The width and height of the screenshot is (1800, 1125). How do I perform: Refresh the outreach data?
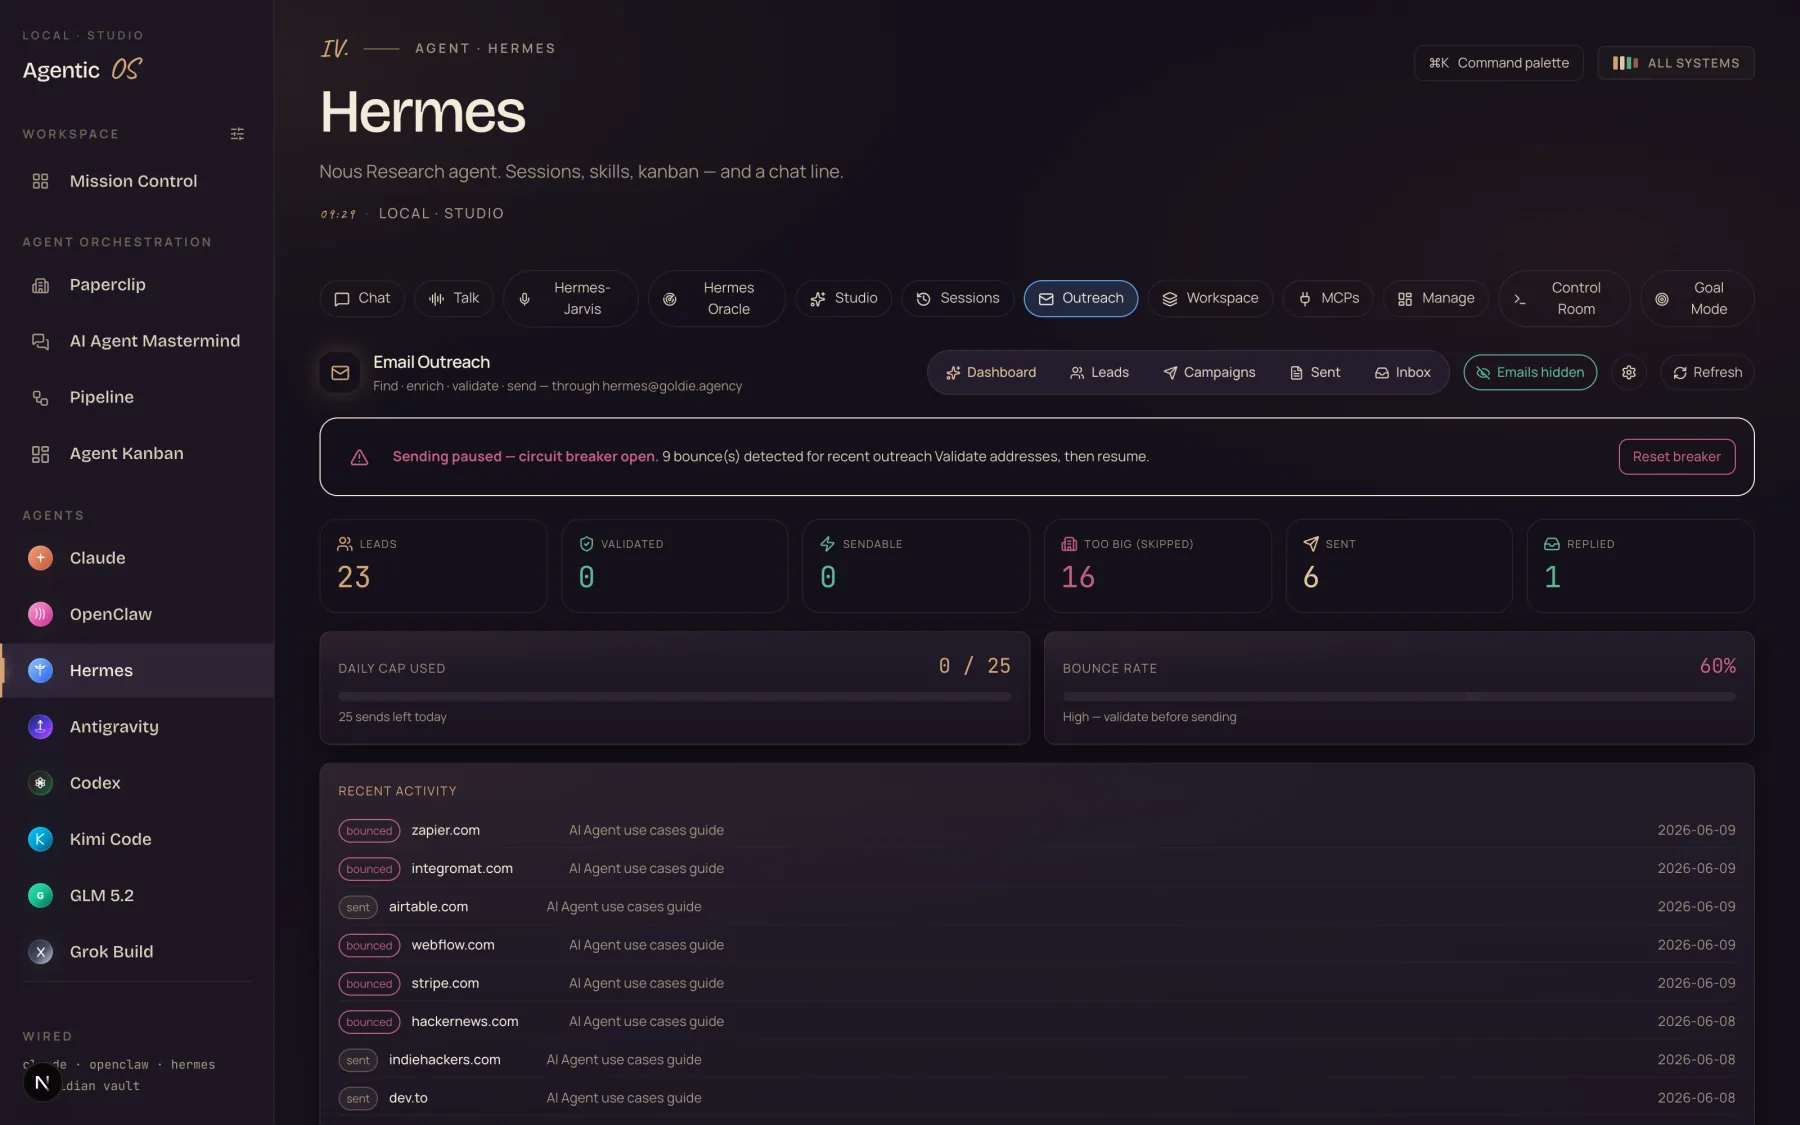(x=1707, y=372)
